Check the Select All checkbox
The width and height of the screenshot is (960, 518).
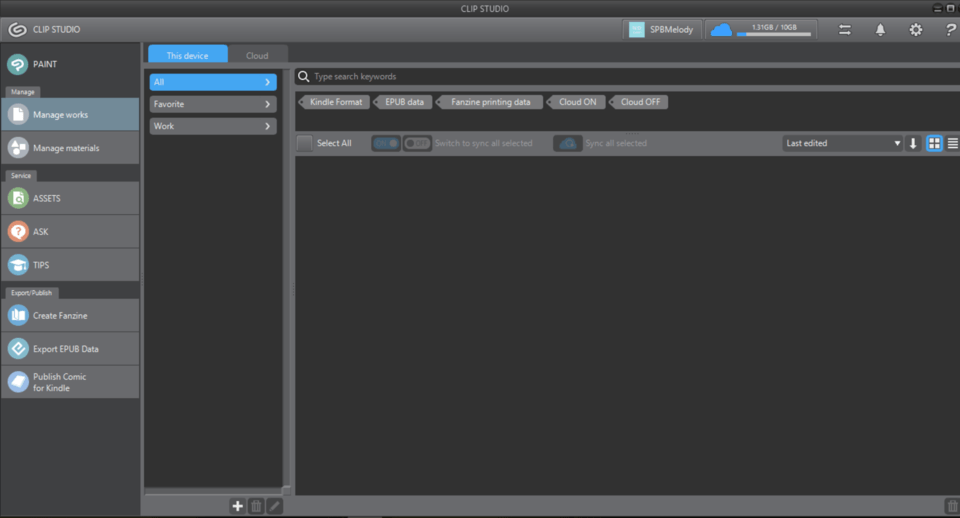tap(304, 143)
